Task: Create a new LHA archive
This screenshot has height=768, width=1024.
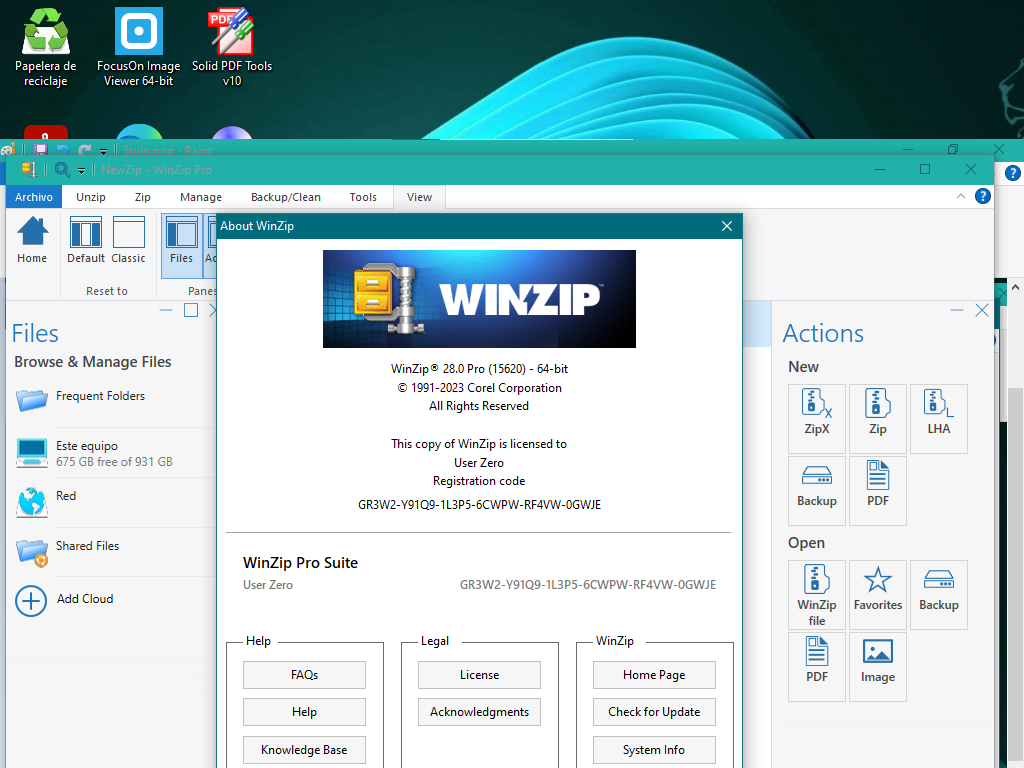Action: click(938, 419)
